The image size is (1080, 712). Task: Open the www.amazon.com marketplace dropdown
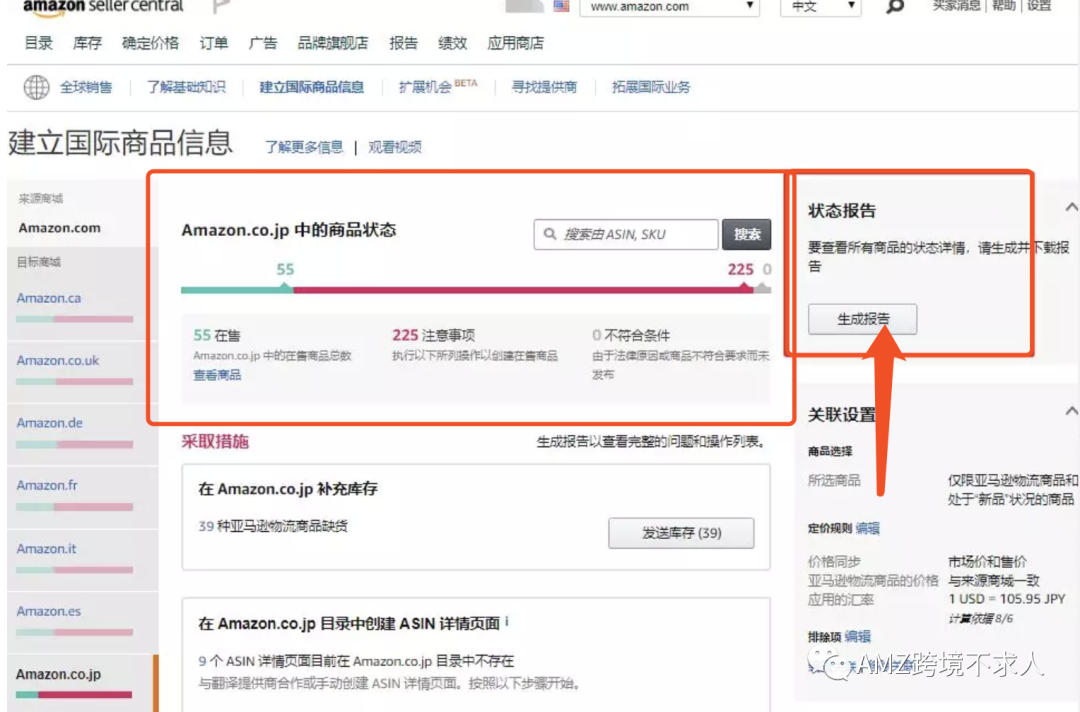click(669, 7)
